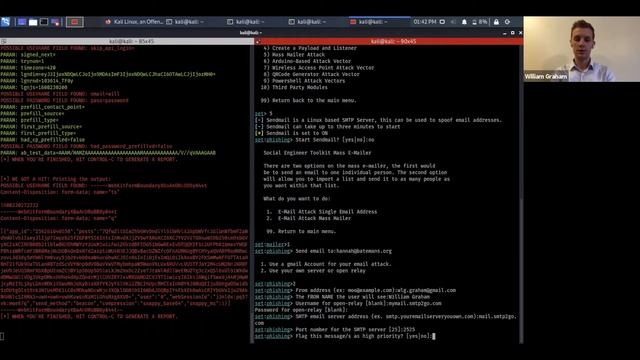Click '10) Third Party Modules' line
The width and height of the screenshot is (640, 360).
click(294, 87)
